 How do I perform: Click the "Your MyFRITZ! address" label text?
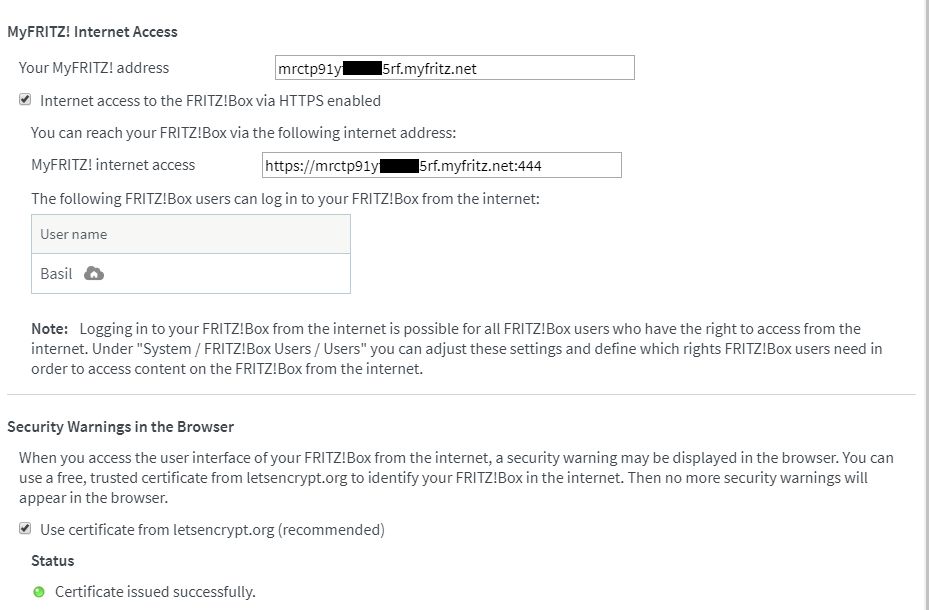(94, 68)
